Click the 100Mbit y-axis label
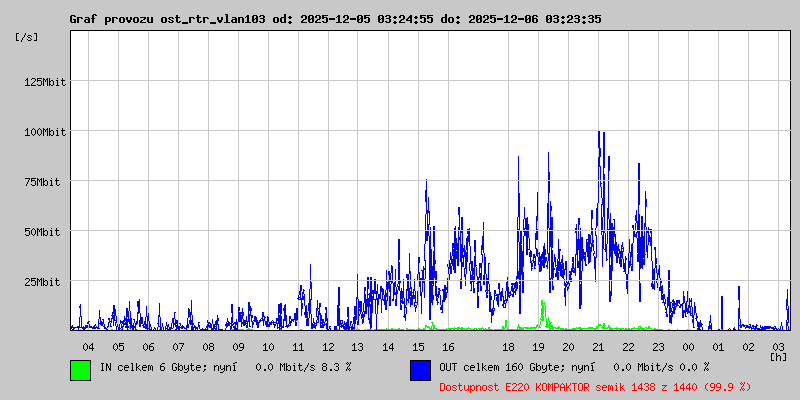Viewport: 800px width, 400px height. [x=44, y=132]
